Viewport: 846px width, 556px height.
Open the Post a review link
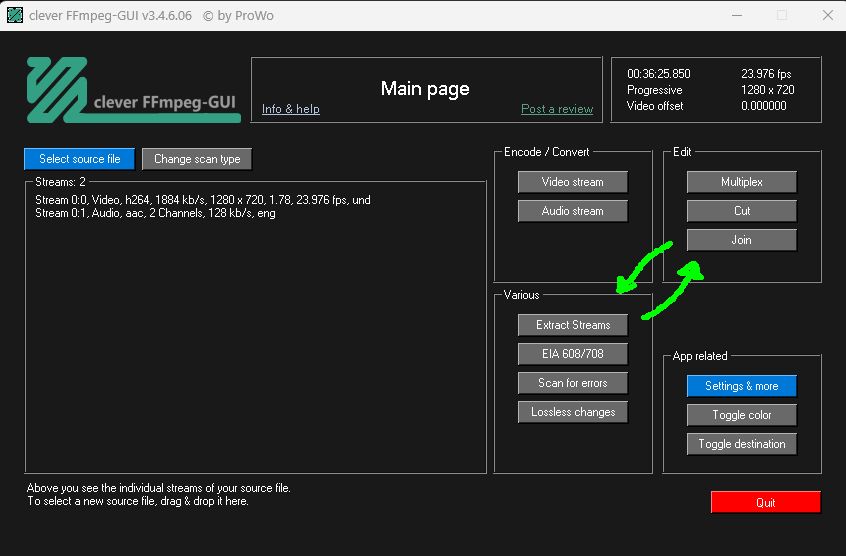[557, 109]
